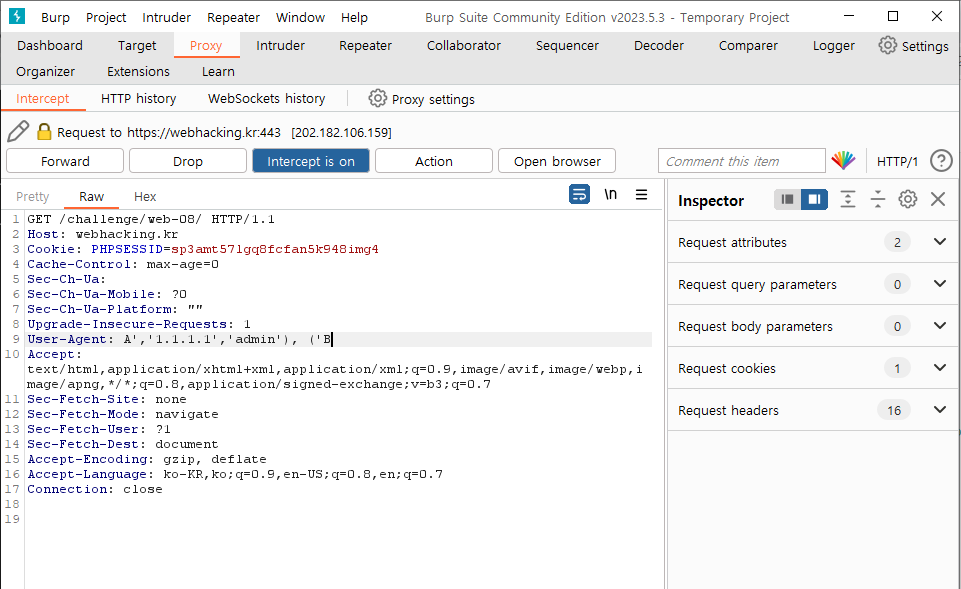Open the editor hamburger options menu
This screenshot has height=589, width=961.
coord(641,194)
